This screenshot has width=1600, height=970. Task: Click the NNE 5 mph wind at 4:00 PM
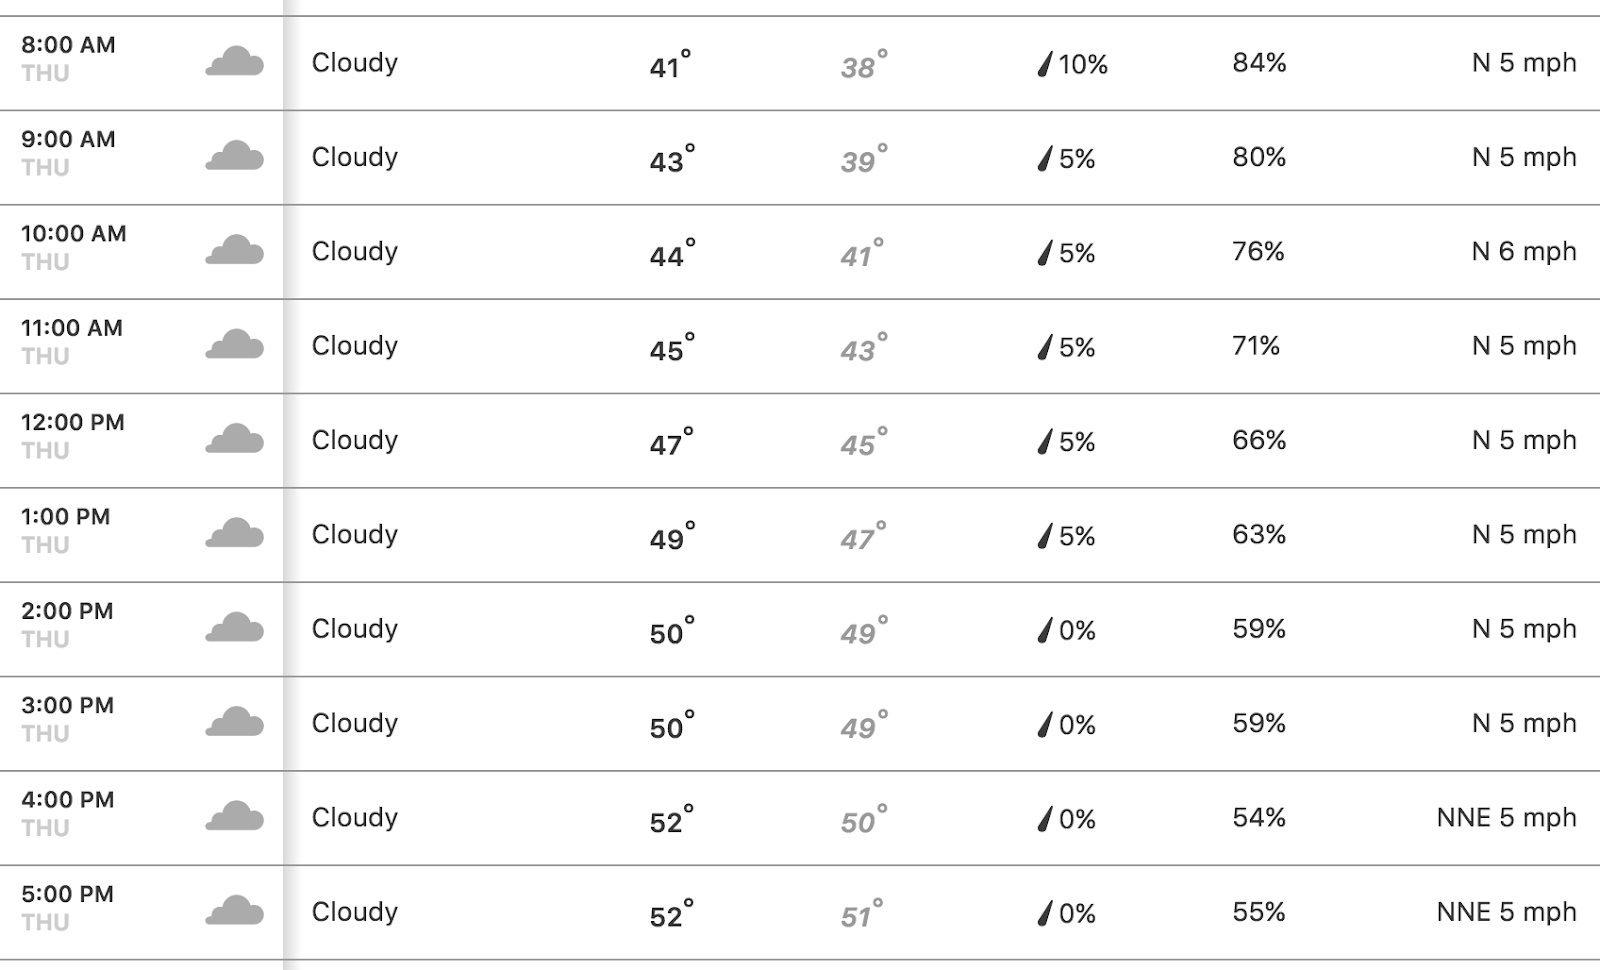pyautogui.click(x=1507, y=817)
